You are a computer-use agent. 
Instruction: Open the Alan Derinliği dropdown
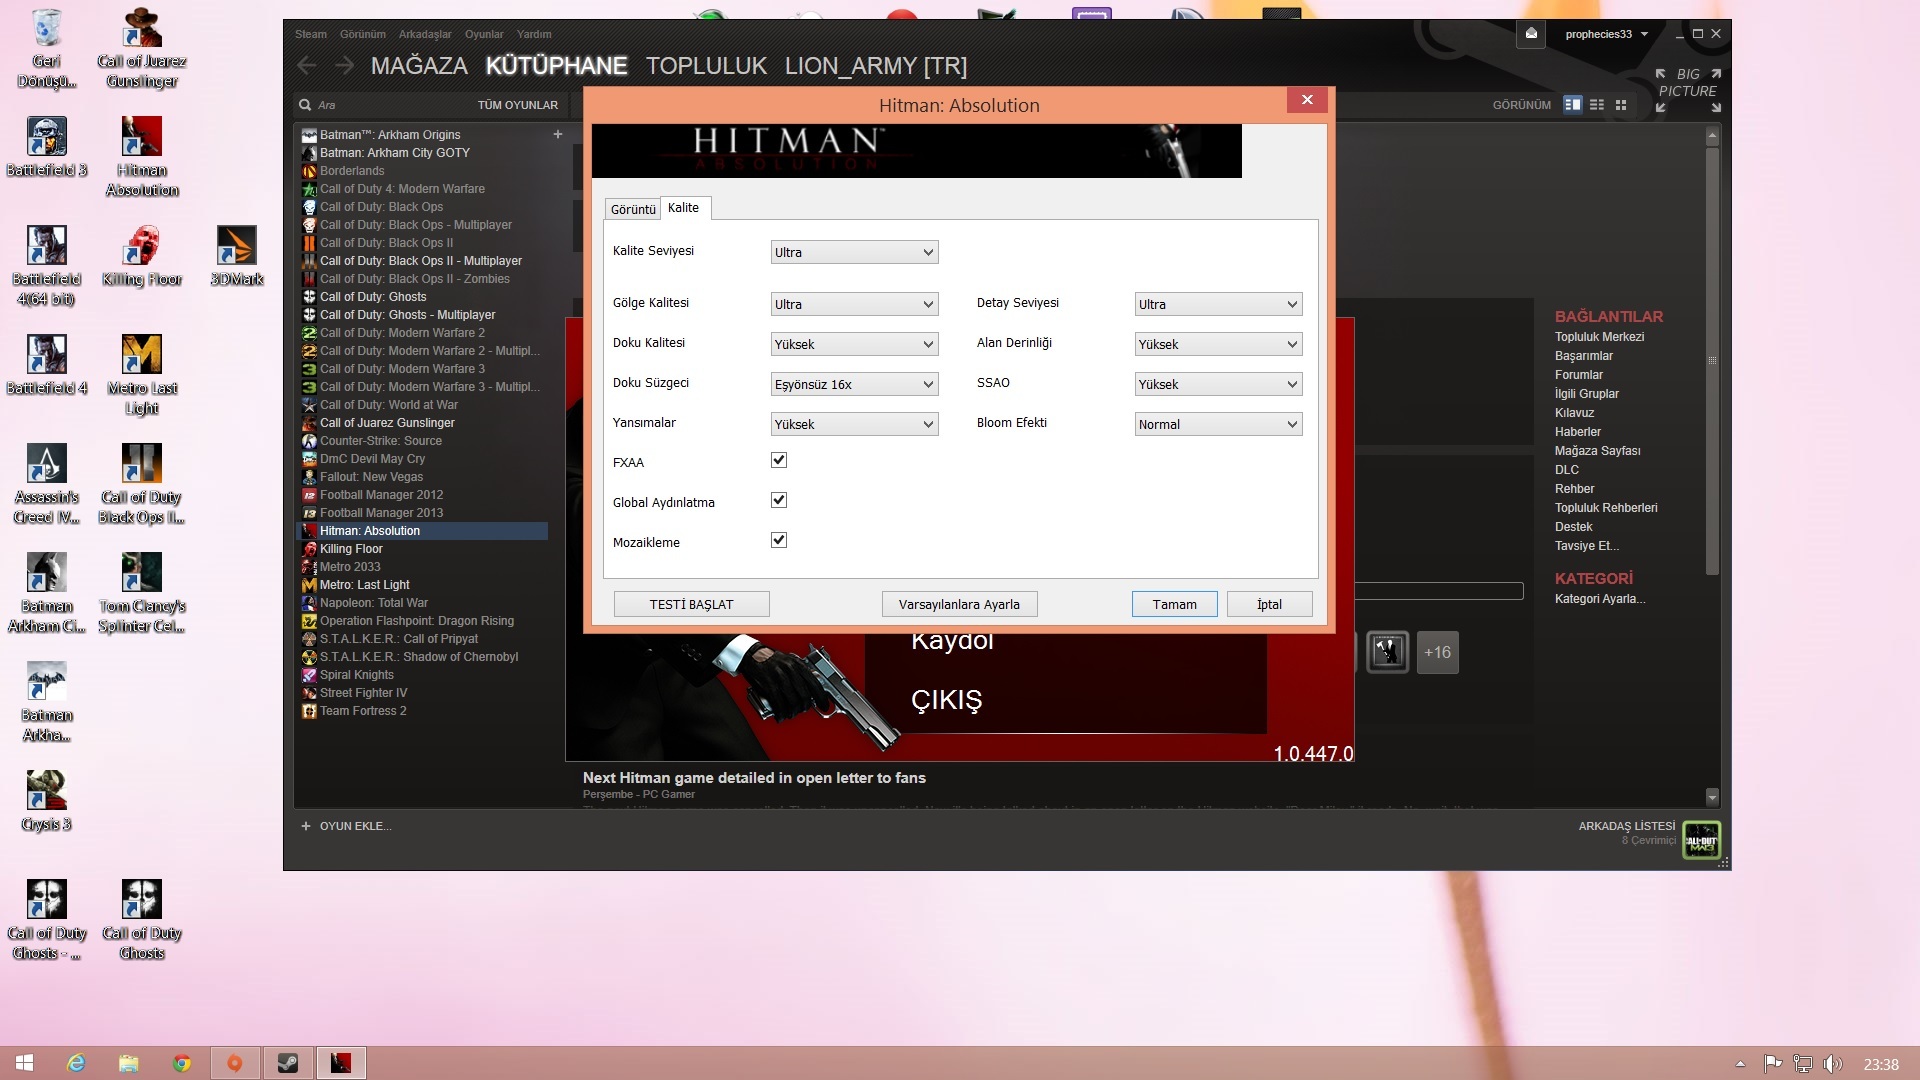click(1218, 344)
